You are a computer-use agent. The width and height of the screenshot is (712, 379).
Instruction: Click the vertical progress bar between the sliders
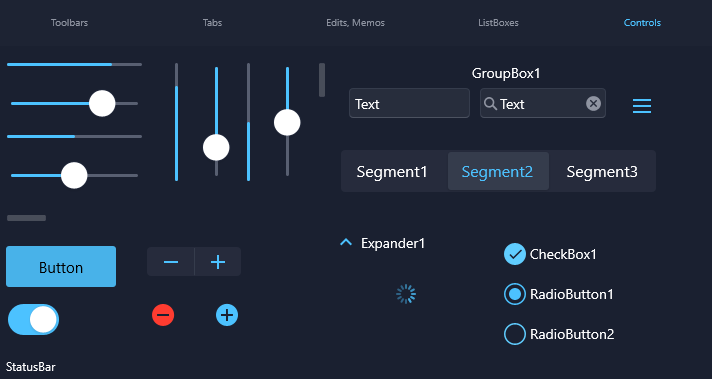click(248, 122)
